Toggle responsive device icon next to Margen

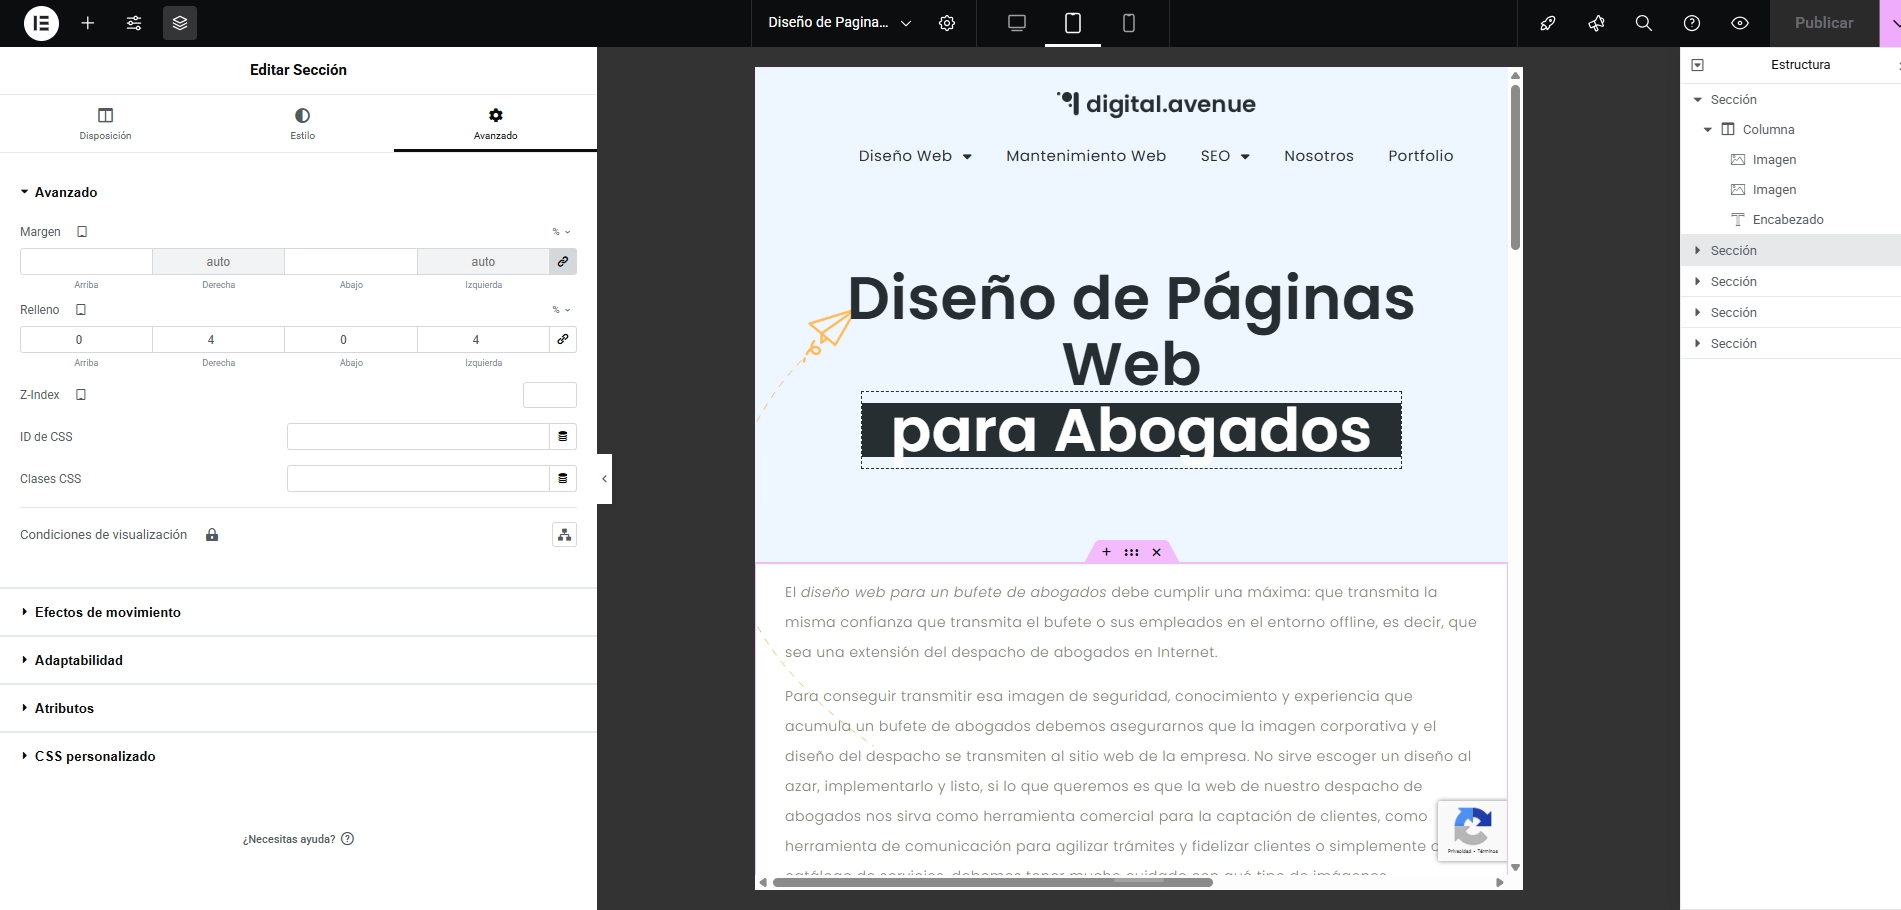[x=81, y=231]
